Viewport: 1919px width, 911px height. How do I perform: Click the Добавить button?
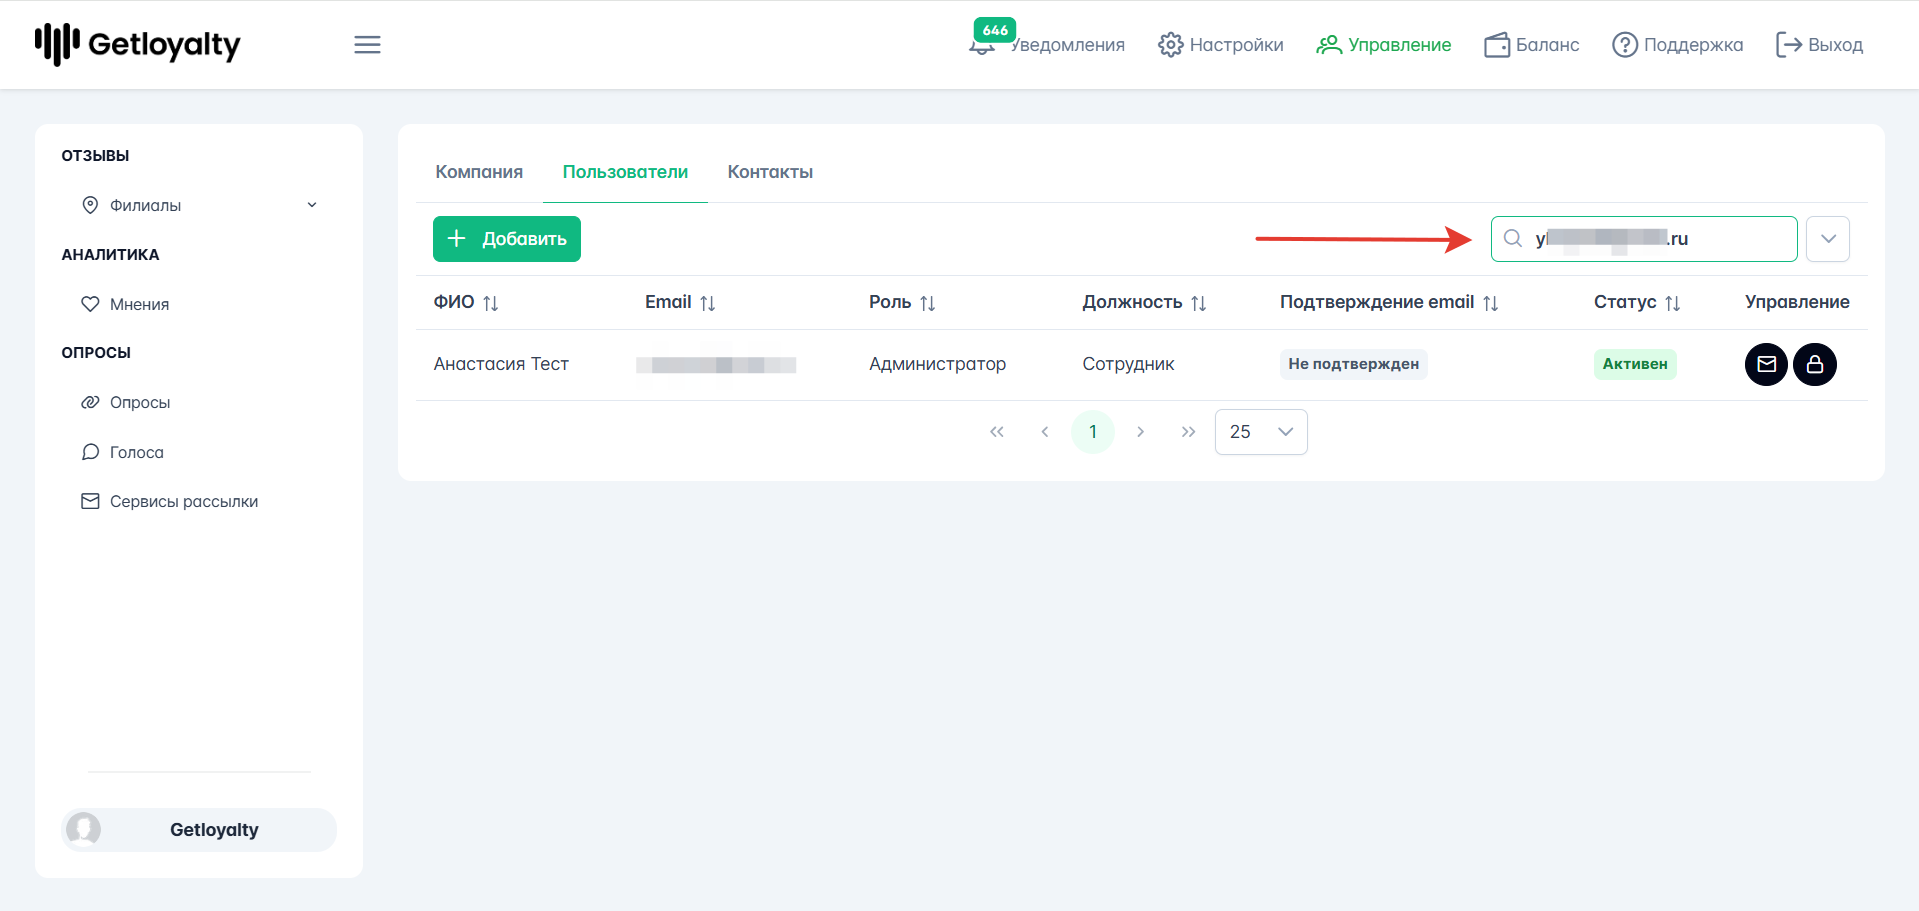tap(507, 239)
